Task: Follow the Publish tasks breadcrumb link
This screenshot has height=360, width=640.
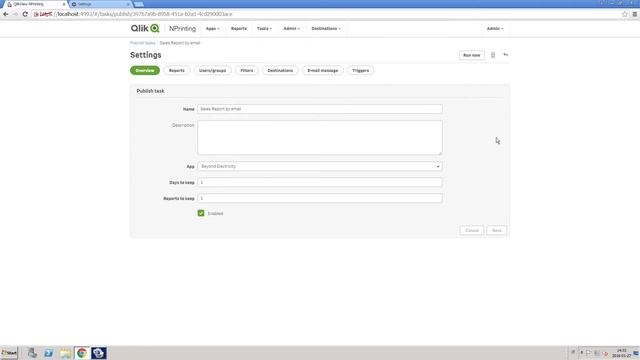Action: coord(142,43)
